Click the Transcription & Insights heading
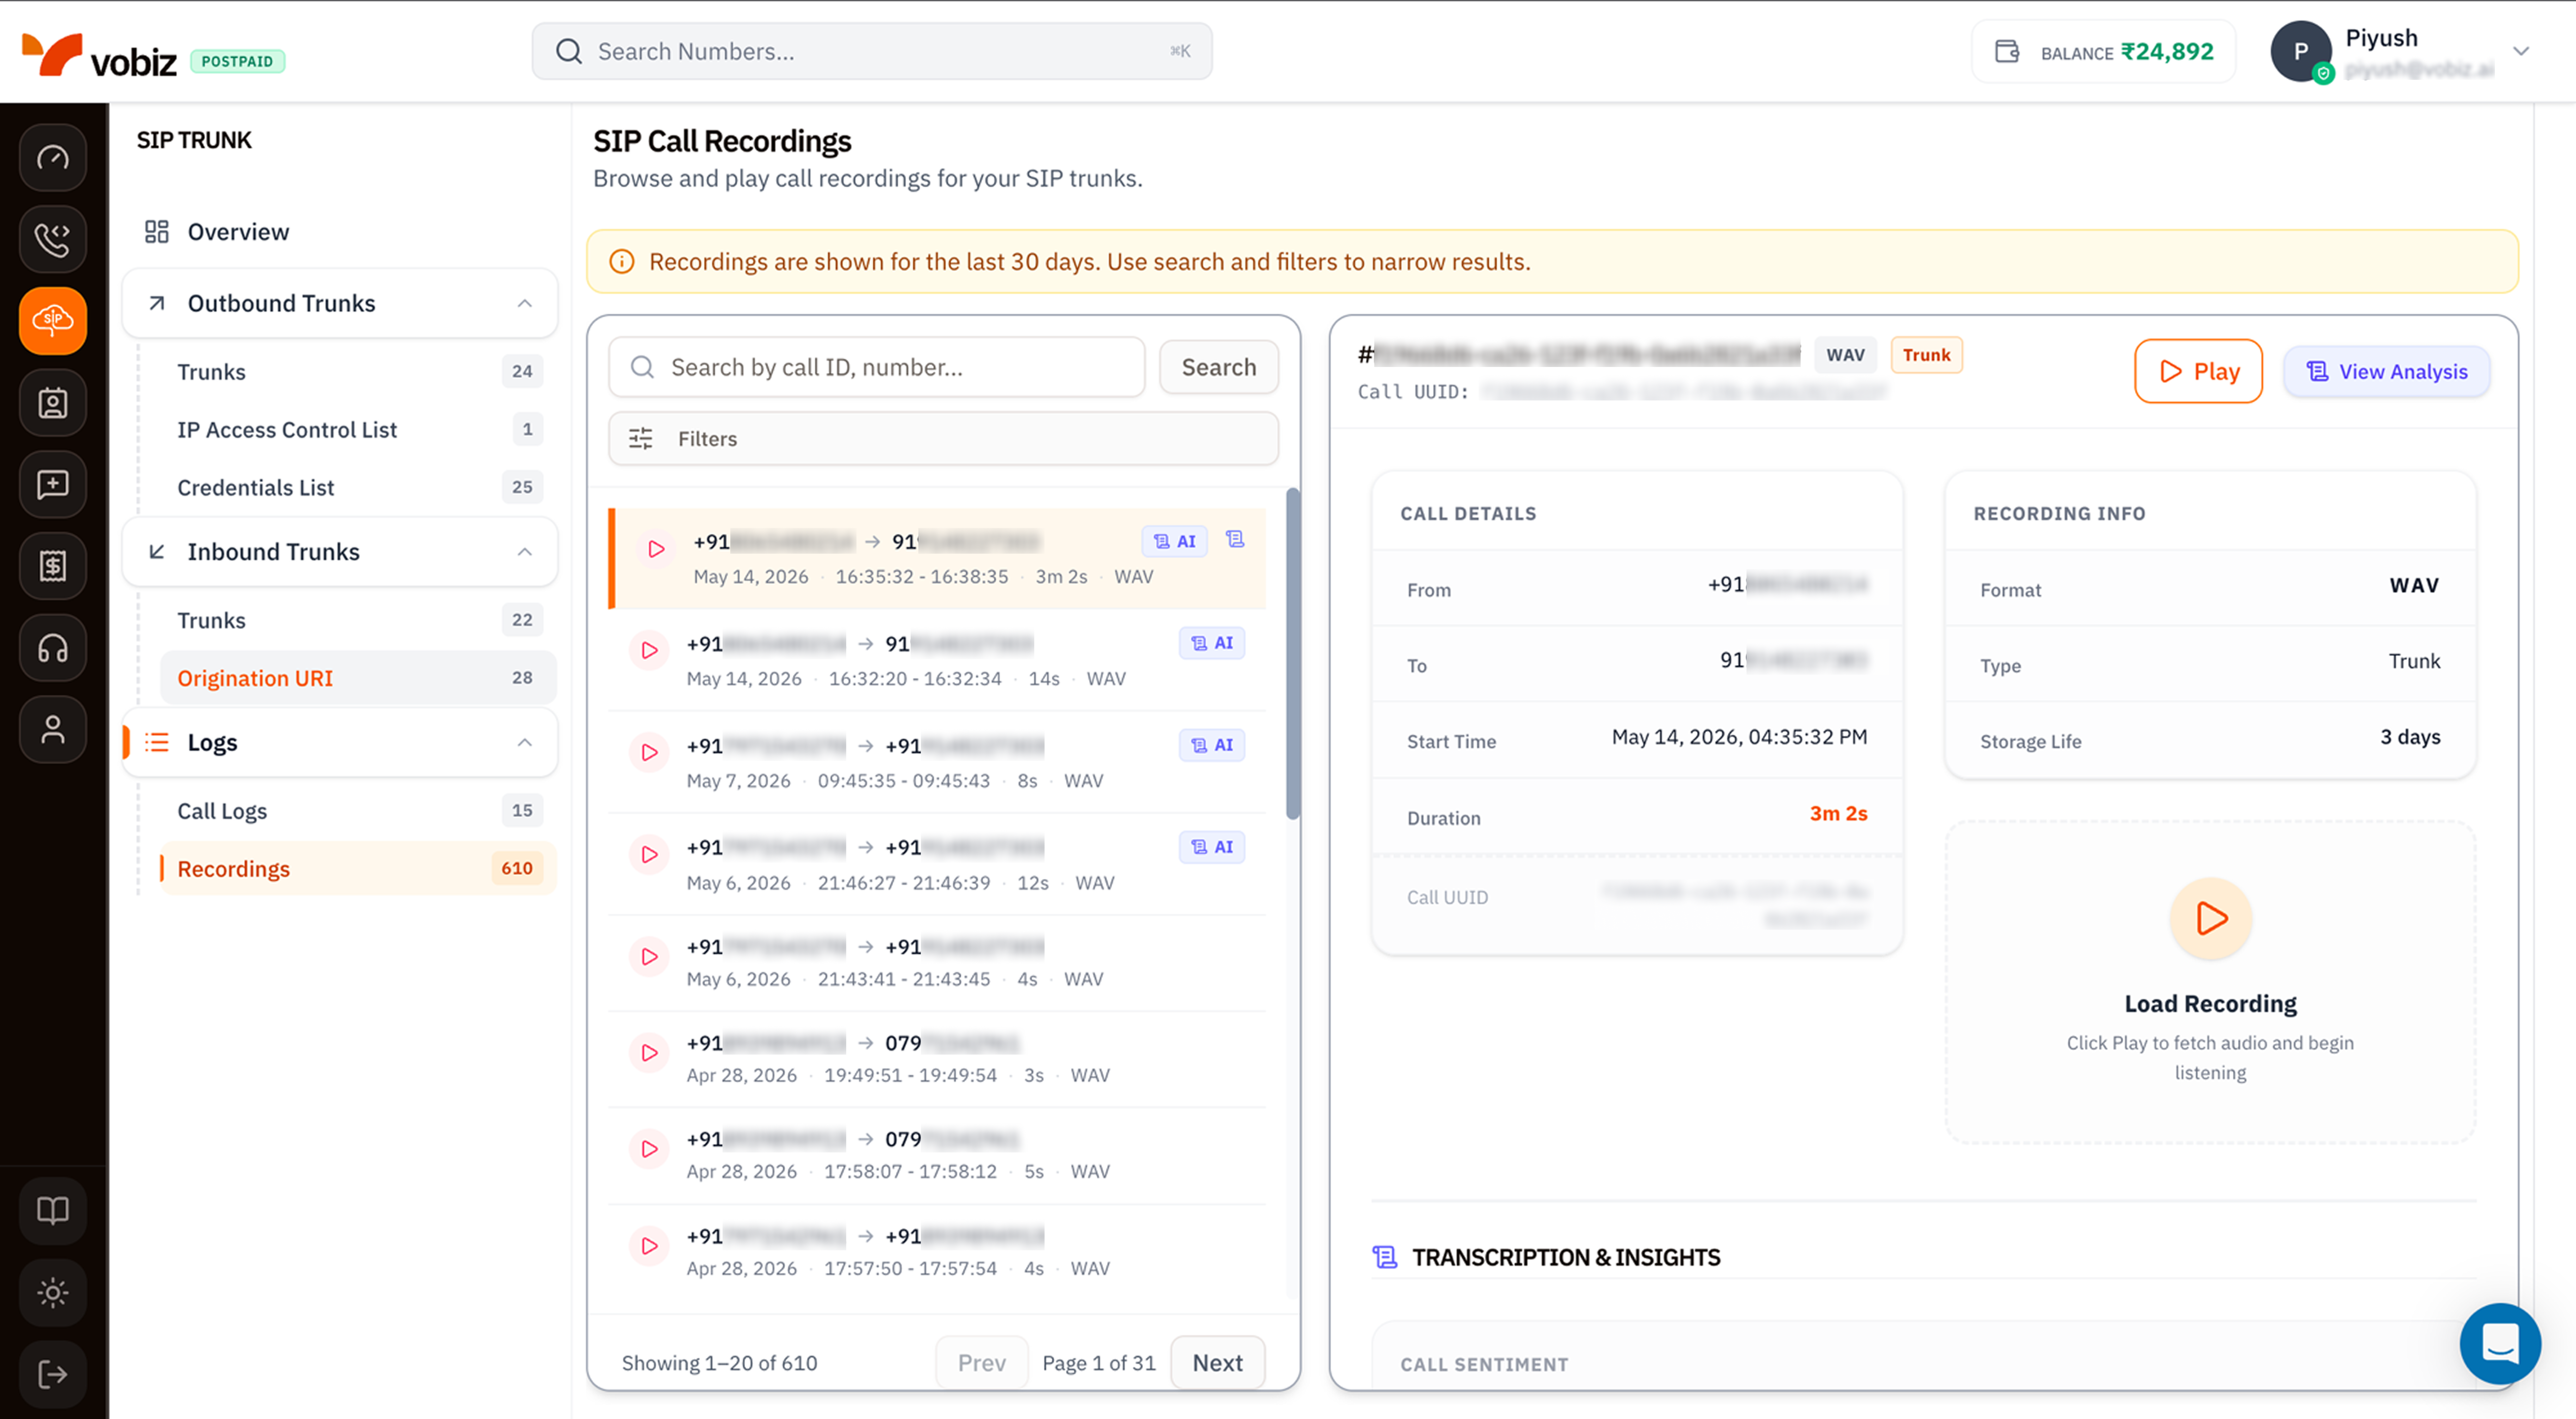 1566,1258
